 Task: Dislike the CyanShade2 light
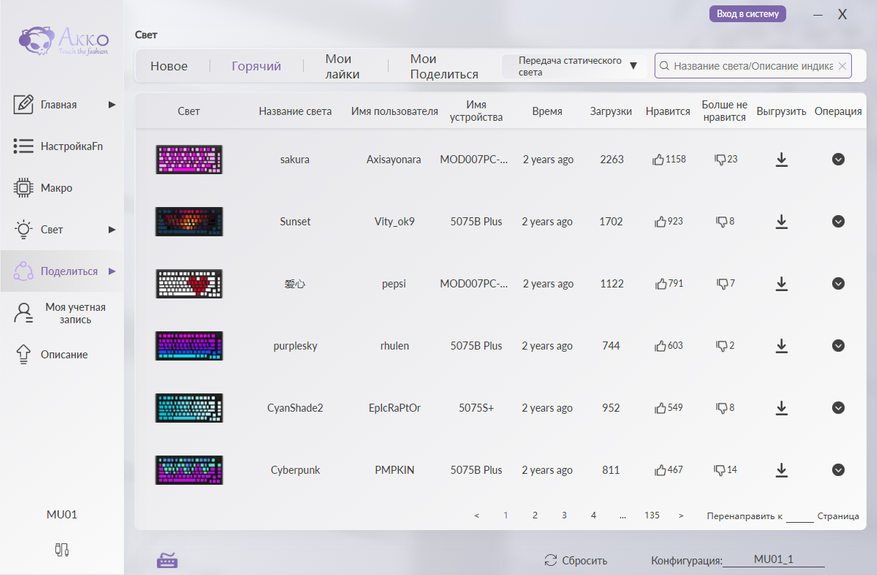(x=722, y=408)
